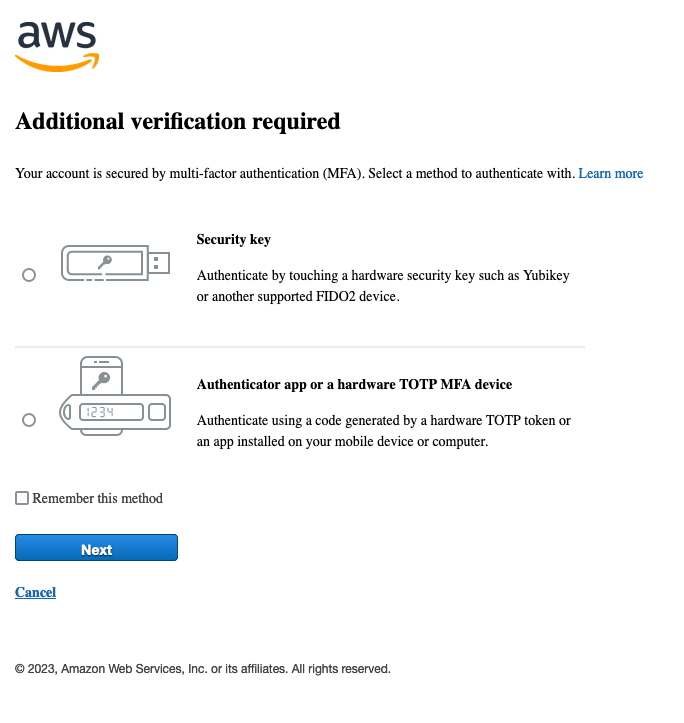Click the Authenticator app or hardware TOTP heading

tap(354, 384)
